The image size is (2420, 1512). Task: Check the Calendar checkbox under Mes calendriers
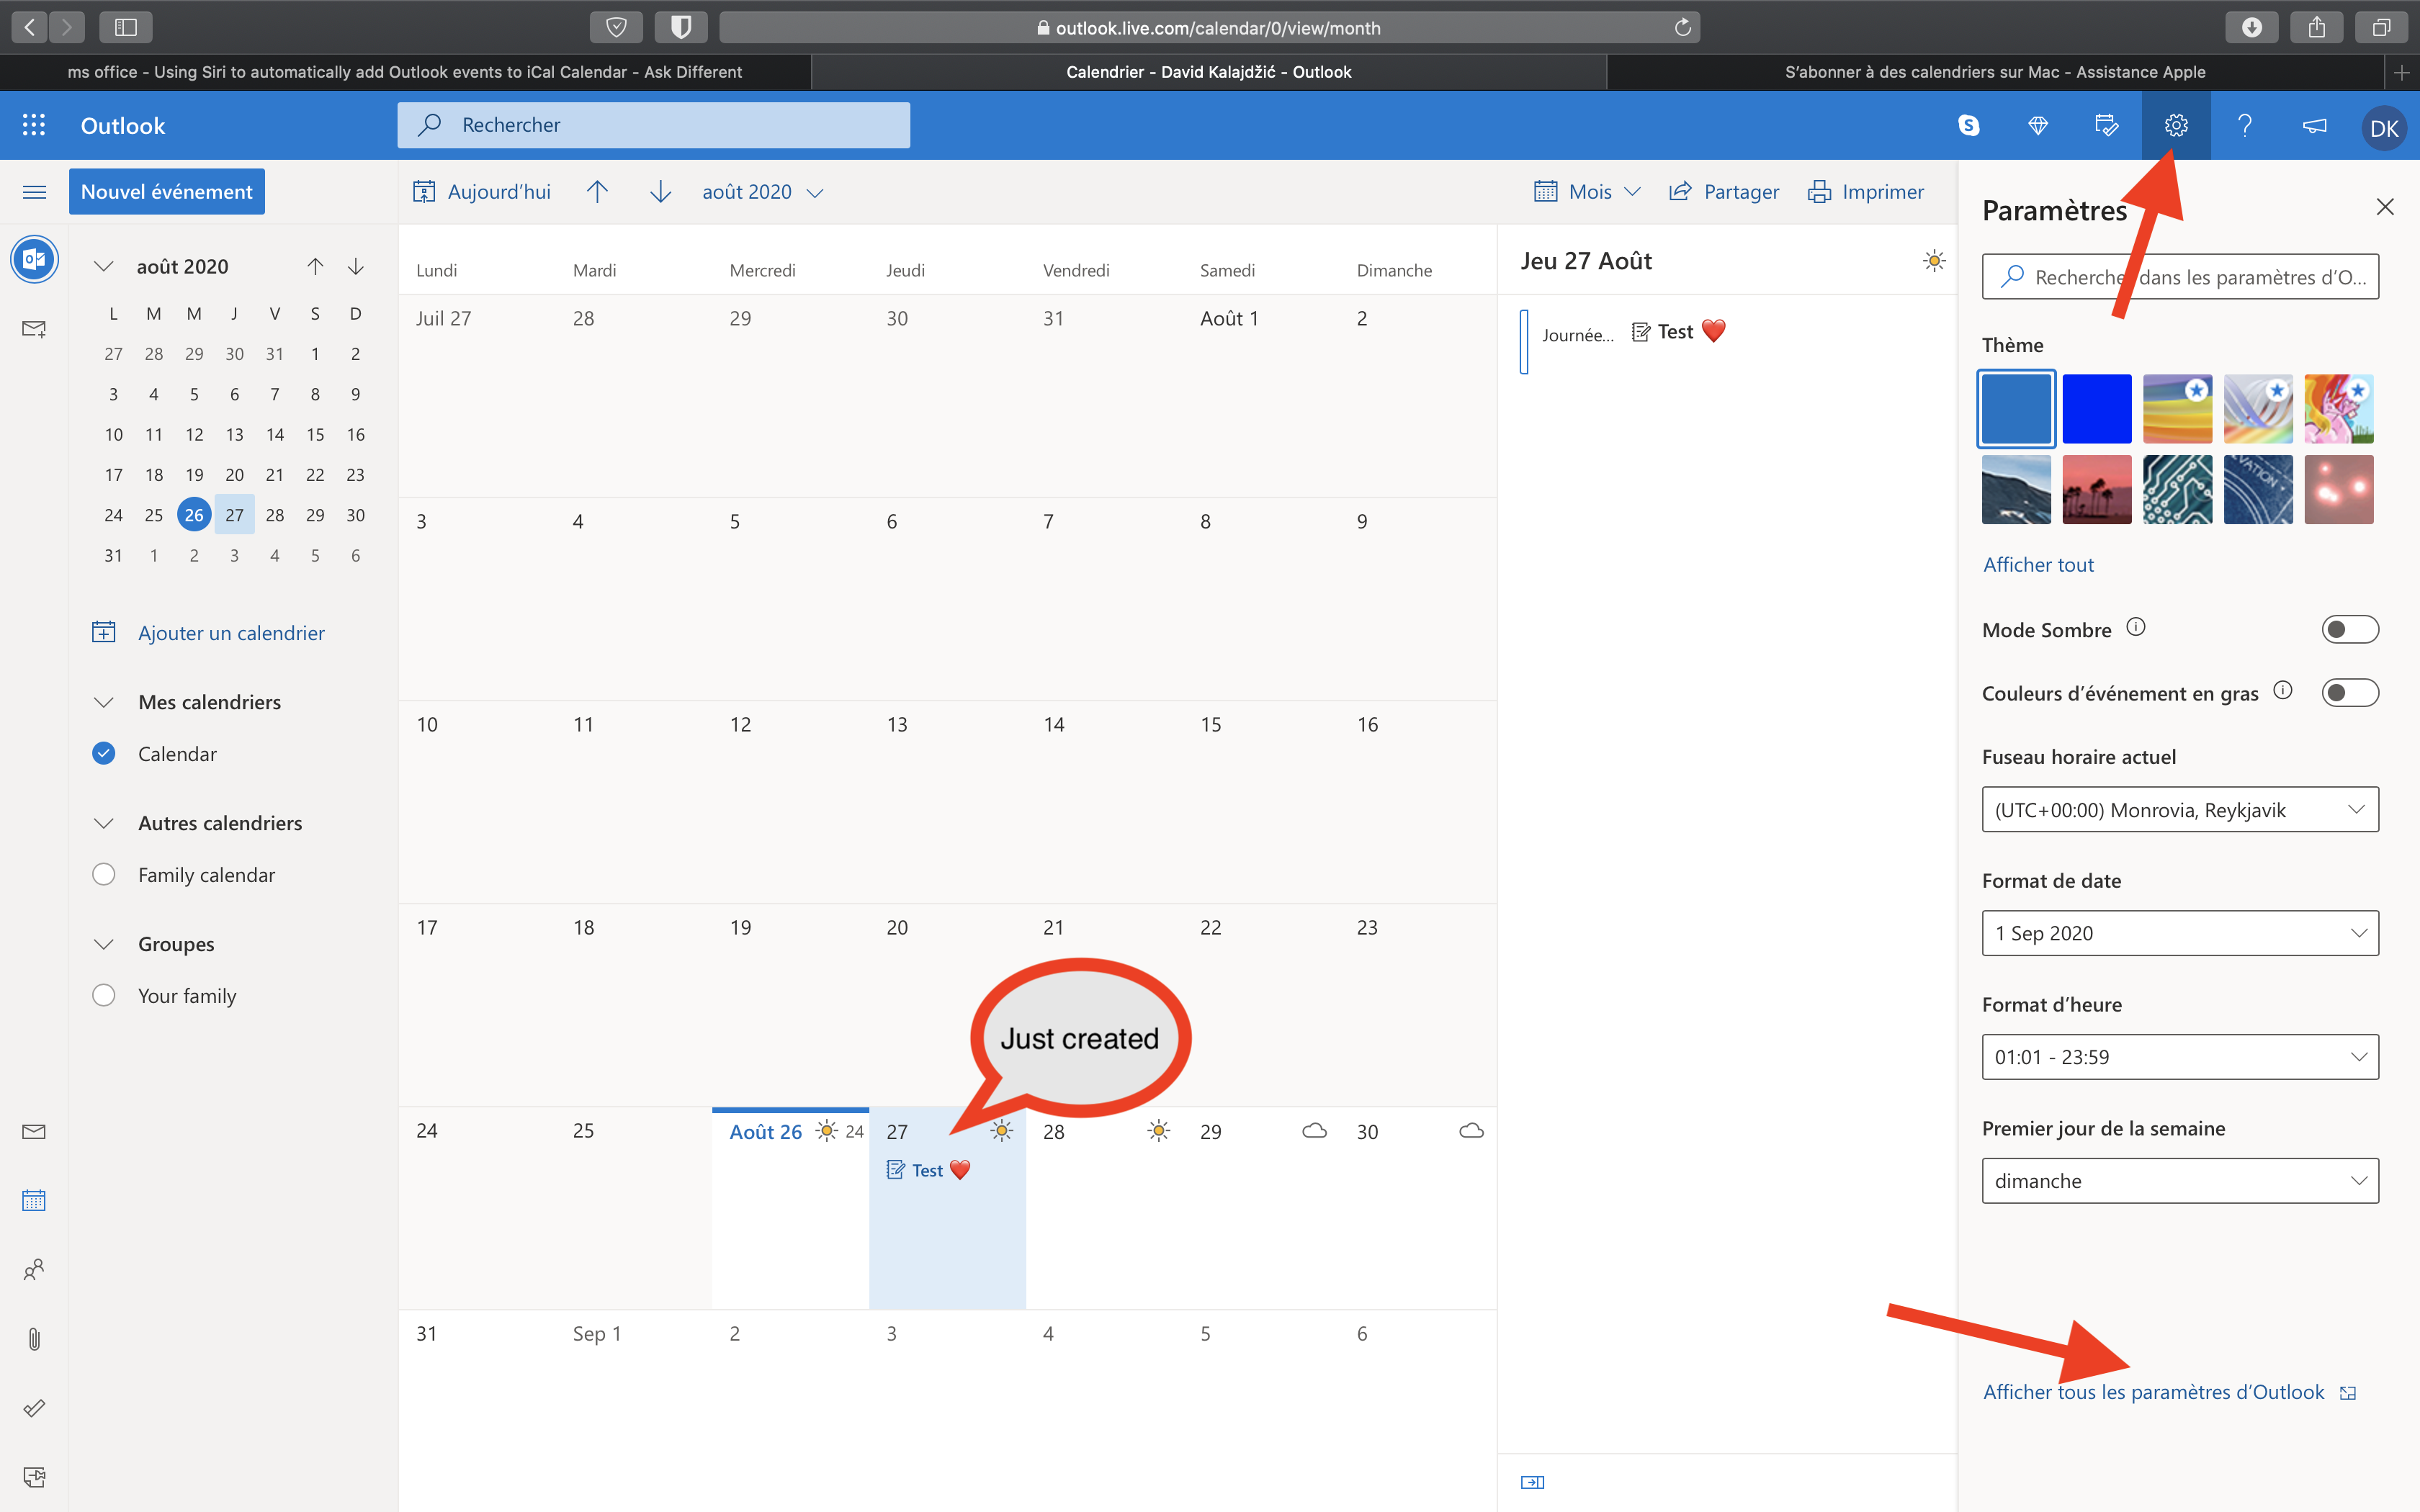(x=104, y=752)
